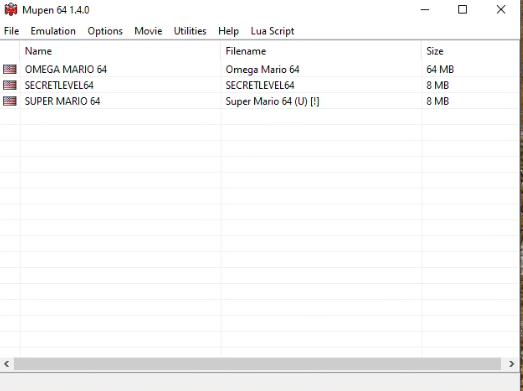The image size is (523, 391).
Task: Select the SUPER MARIO 64 ROM name
Action: click(x=62, y=101)
